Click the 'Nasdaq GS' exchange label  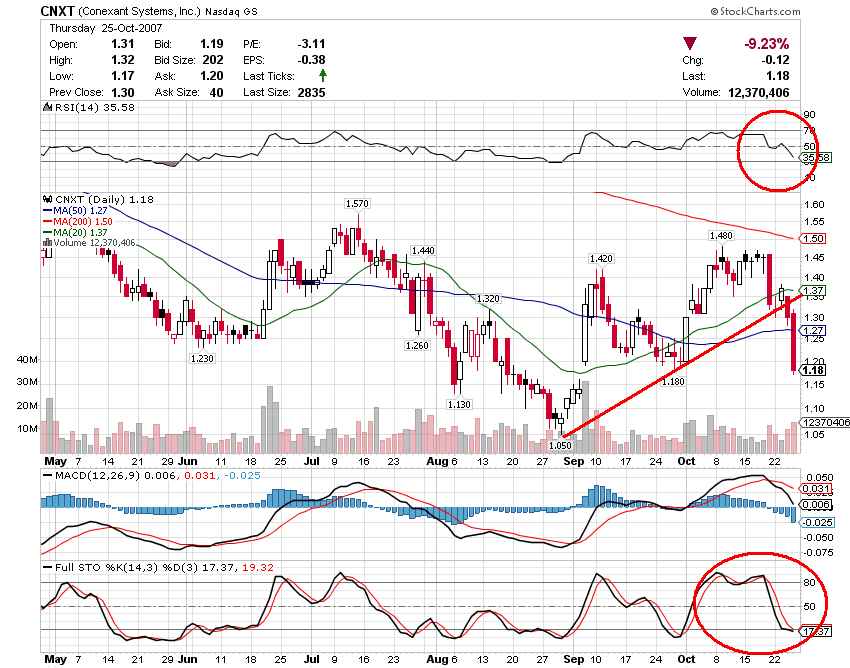tap(231, 11)
